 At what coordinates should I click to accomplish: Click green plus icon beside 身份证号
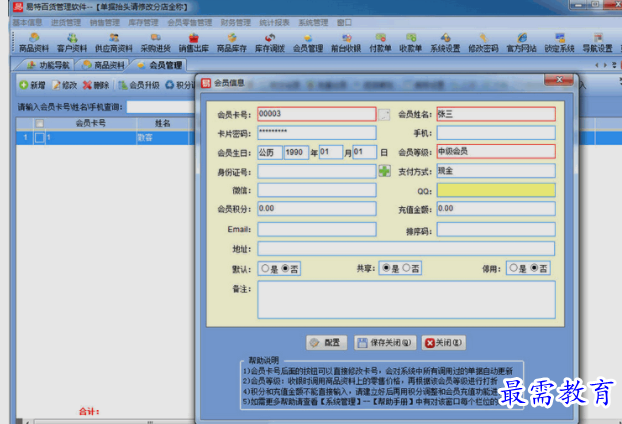pyautogui.click(x=384, y=171)
